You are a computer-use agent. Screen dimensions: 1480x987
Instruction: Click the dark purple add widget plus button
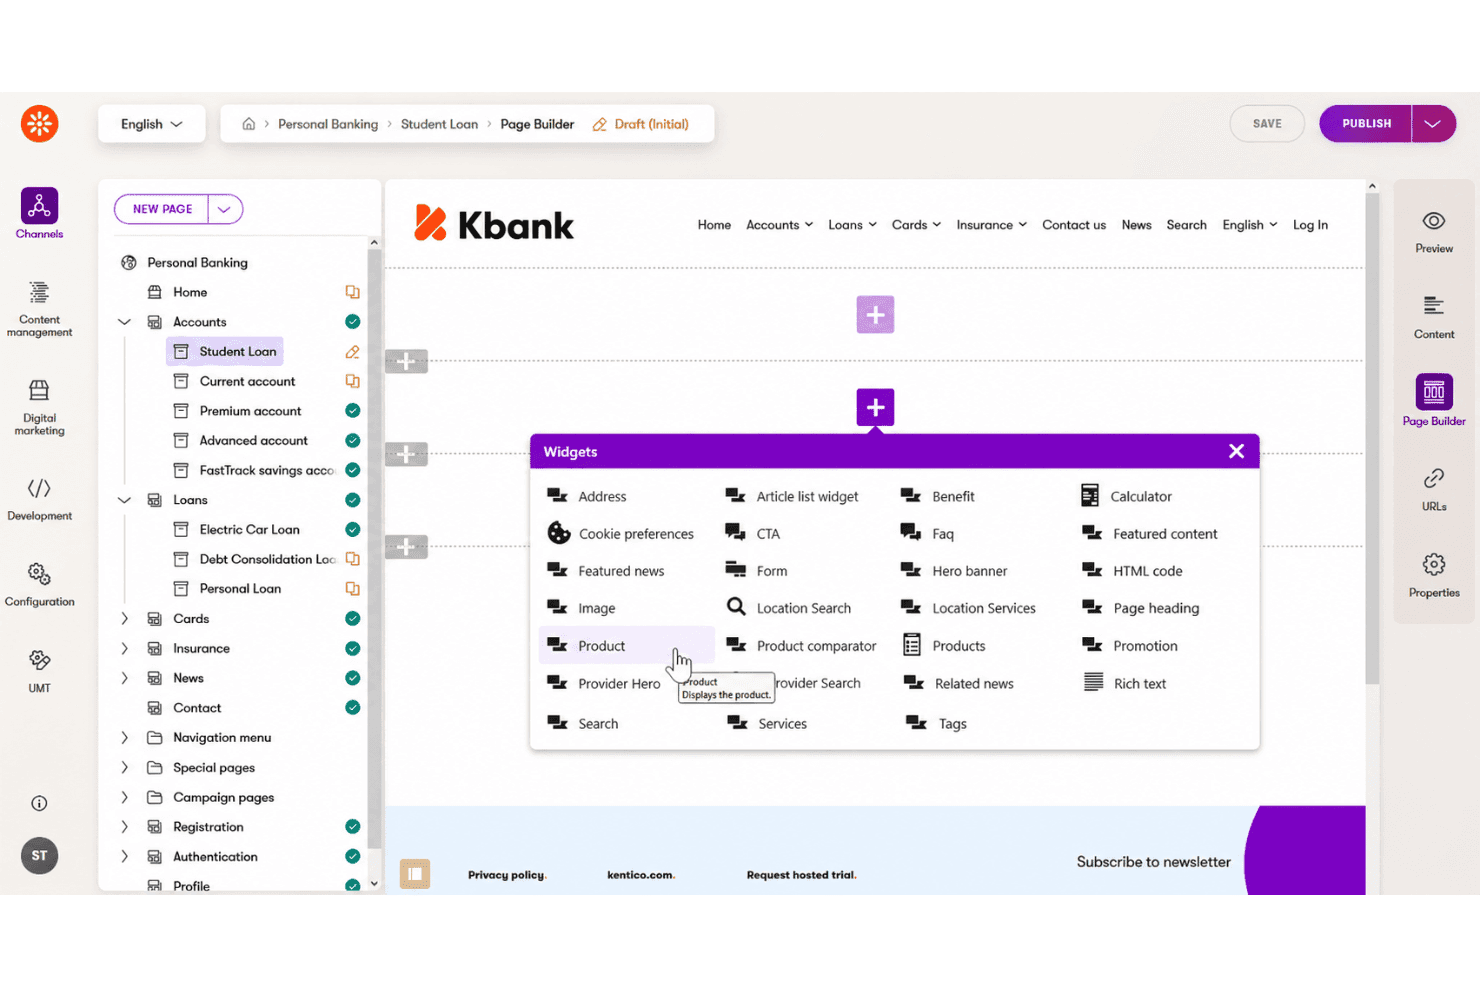click(875, 407)
